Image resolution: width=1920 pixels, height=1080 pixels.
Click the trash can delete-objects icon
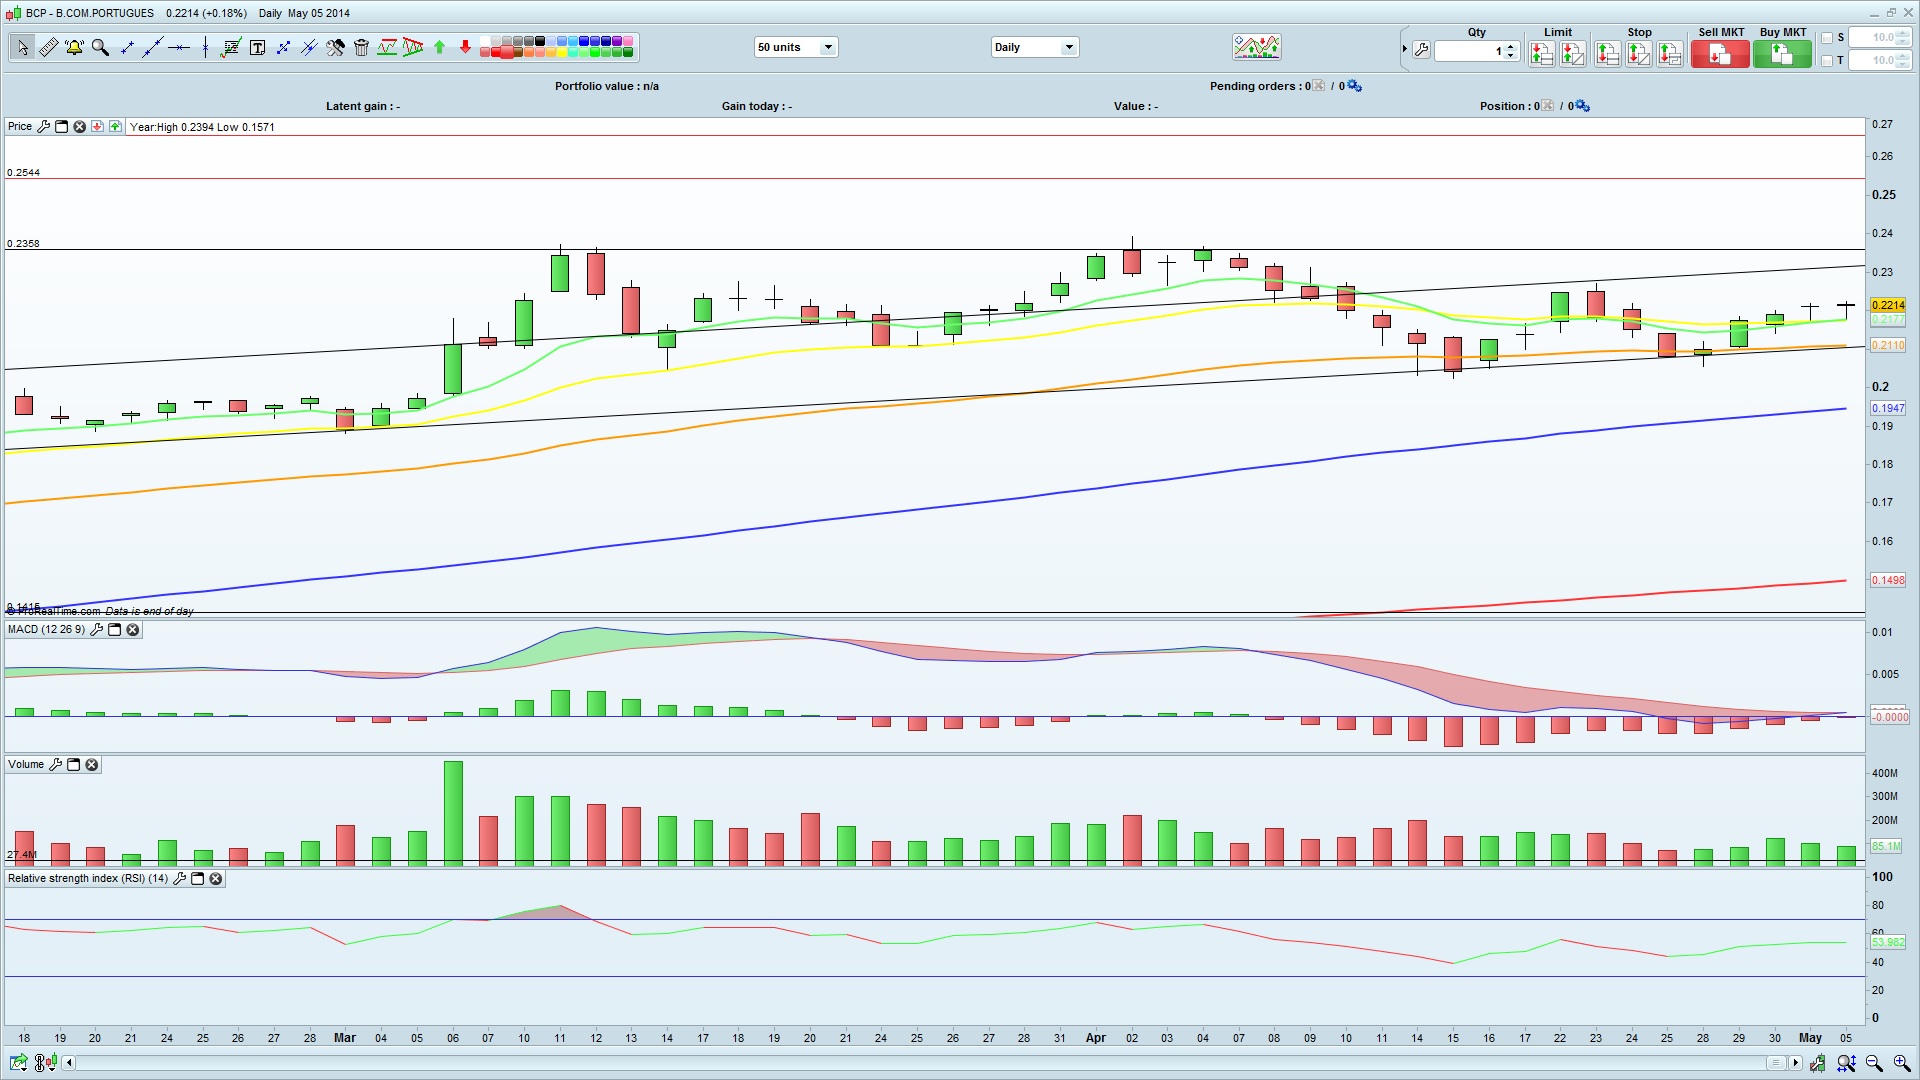[x=361, y=47]
